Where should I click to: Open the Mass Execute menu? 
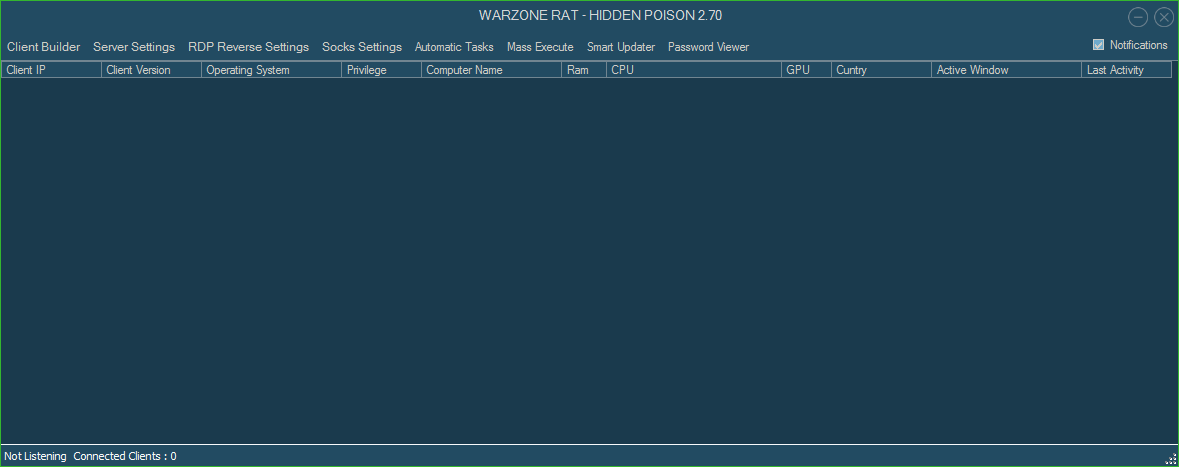[540, 47]
